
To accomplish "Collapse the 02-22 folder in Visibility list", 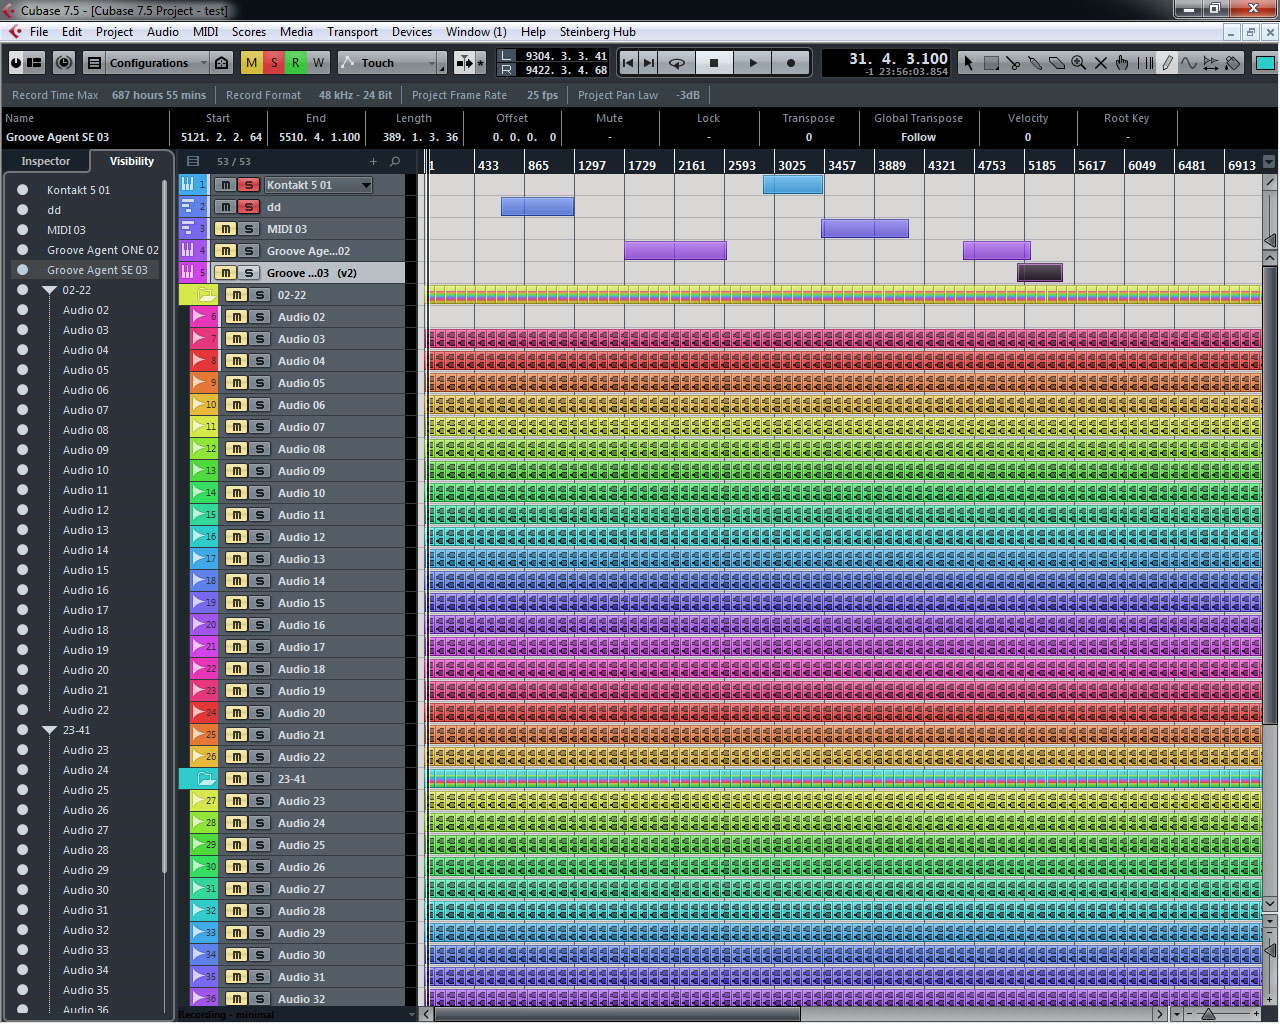I will (x=49, y=290).
